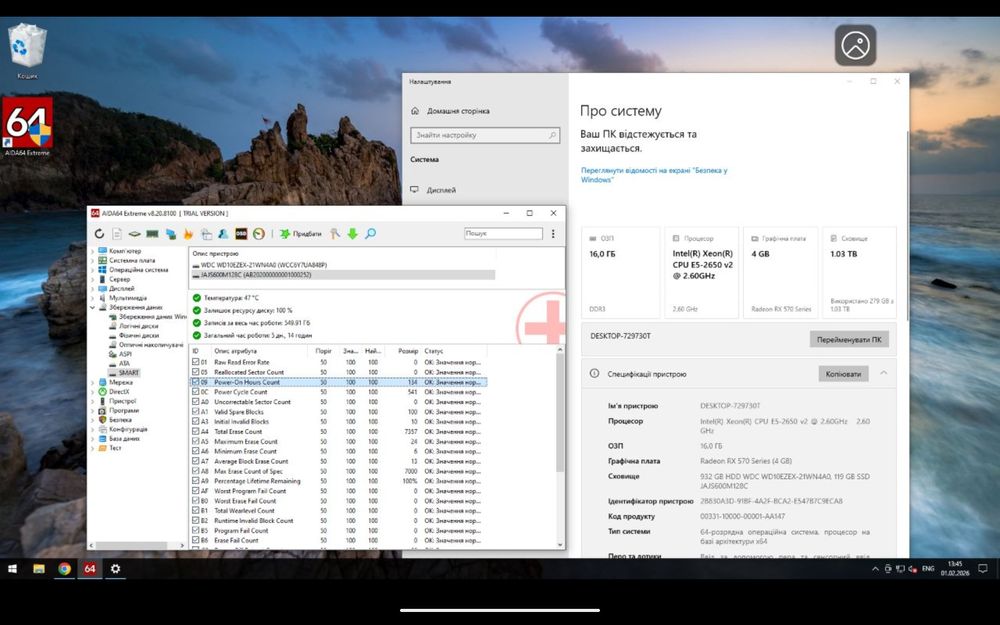This screenshot has height=625, width=1000.
Task: Click the blue user icon in toolbar
Action: point(223,234)
